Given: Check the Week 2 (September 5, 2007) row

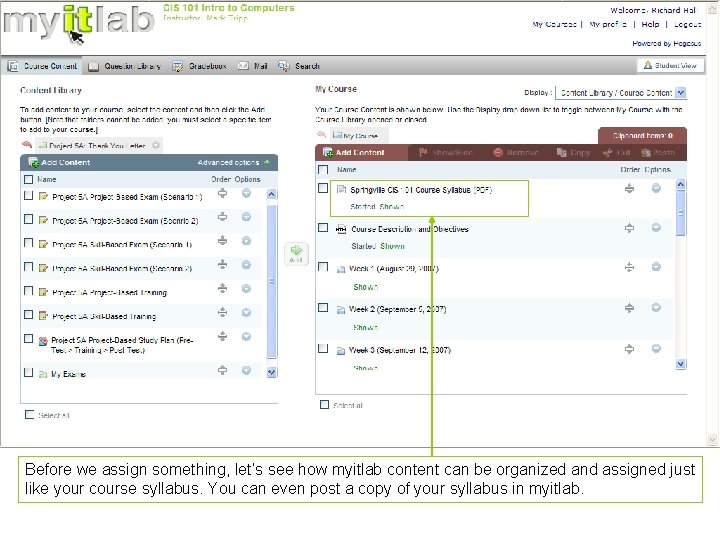Looking at the screenshot, I should point(323,307).
